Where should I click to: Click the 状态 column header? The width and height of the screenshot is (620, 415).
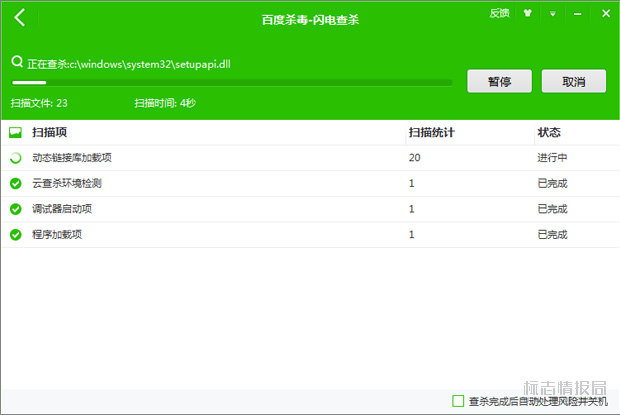pyautogui.click(x=549, y=132)
